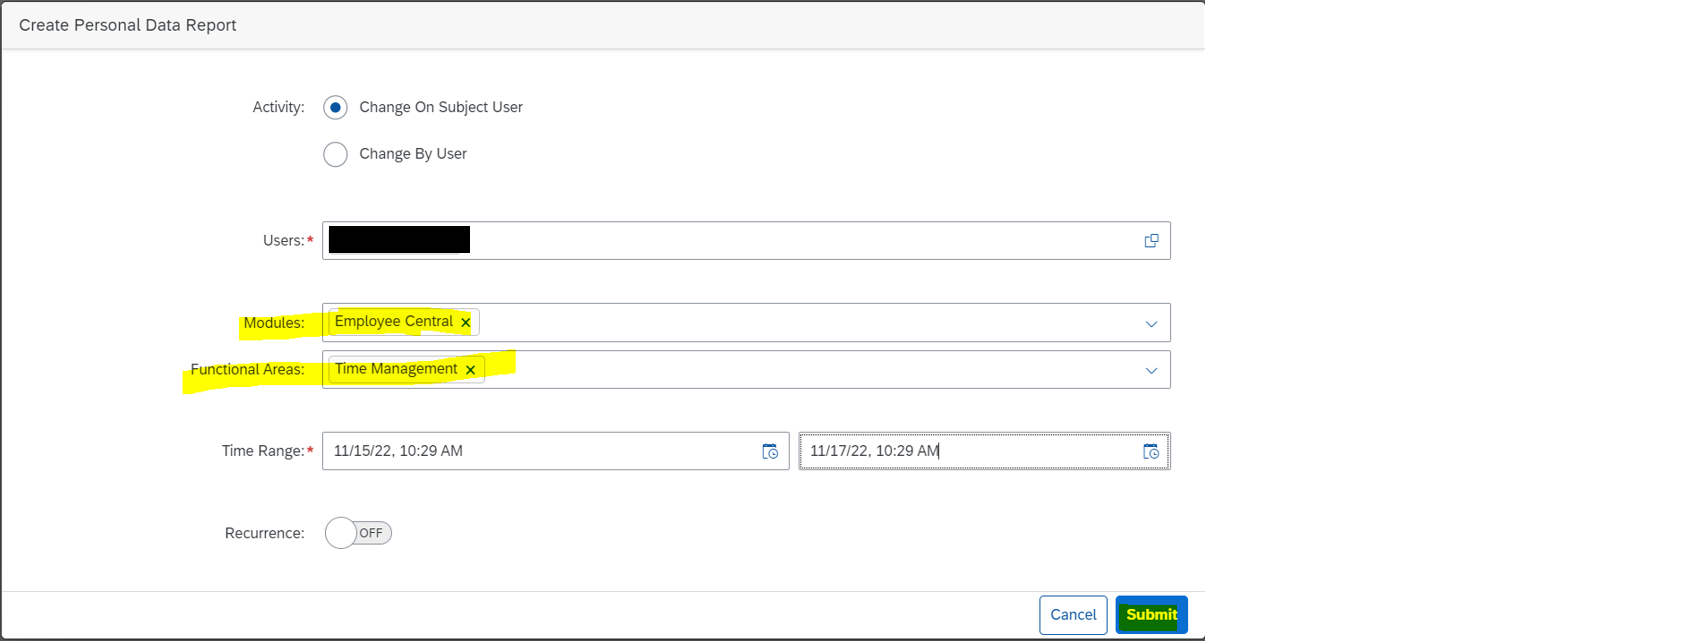Select Change On Subject User radio button
Screen dimensions: 1699x641
pos(335,107)
